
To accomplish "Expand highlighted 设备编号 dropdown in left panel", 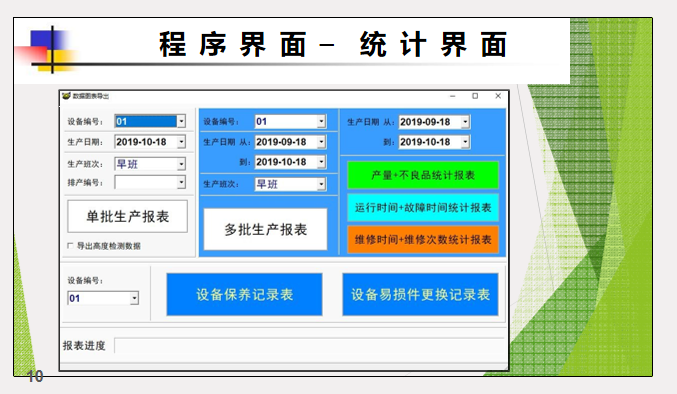I will (x=181, y=121).
